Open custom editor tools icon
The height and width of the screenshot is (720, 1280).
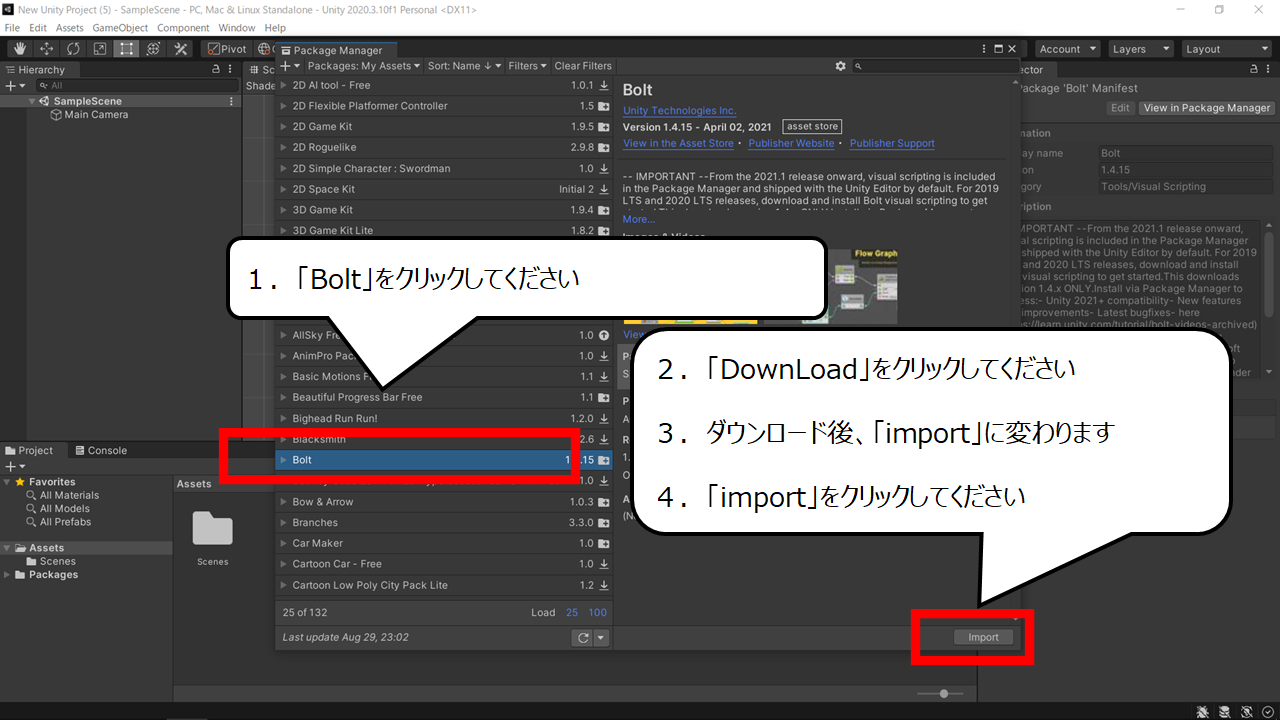[181, 48]
